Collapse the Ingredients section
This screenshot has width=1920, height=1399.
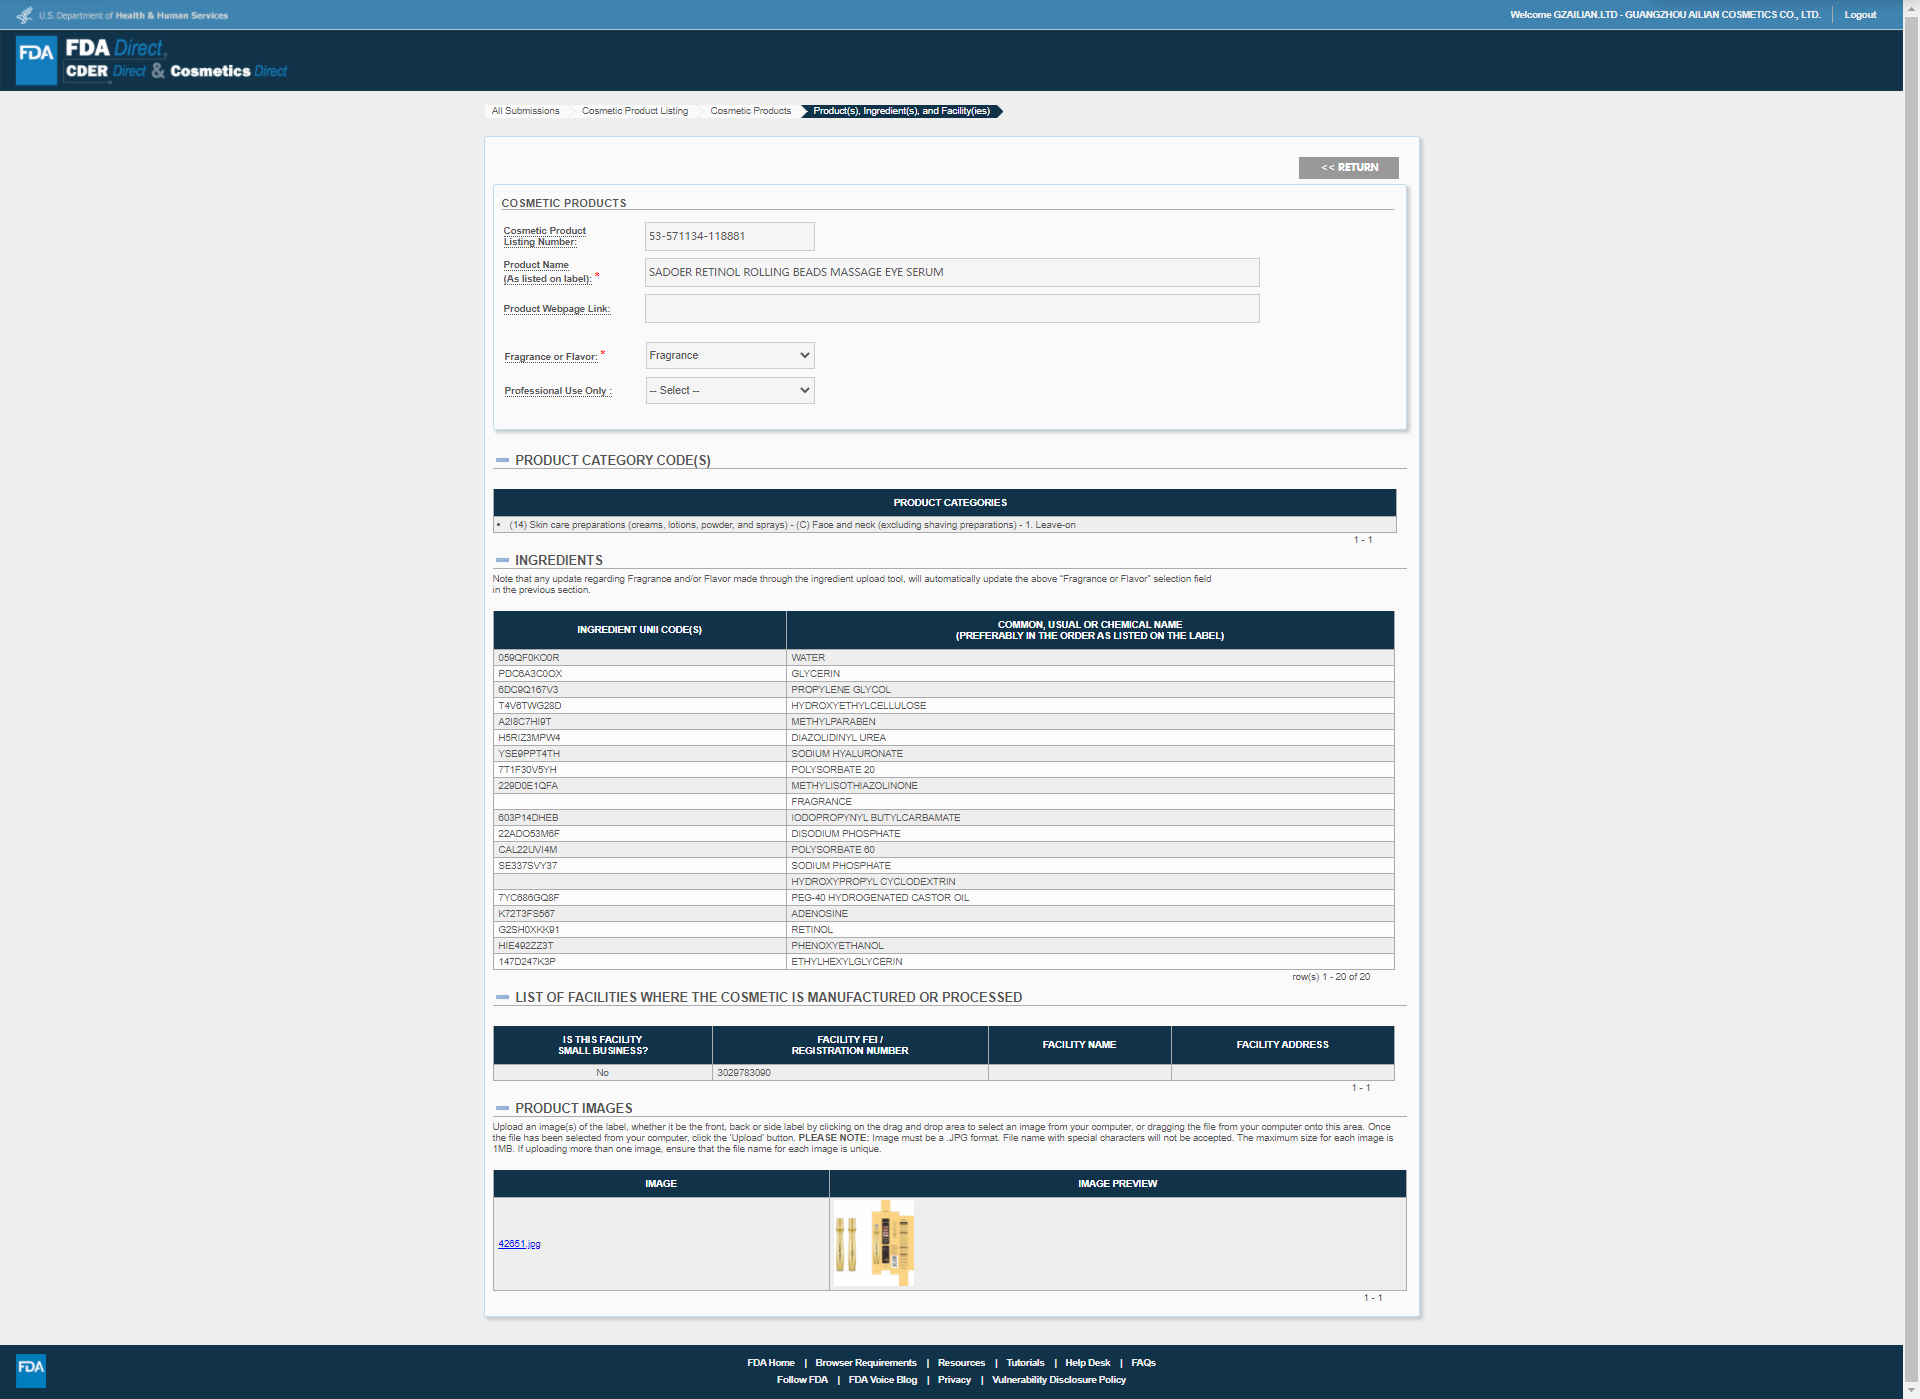tap(502, 561)
